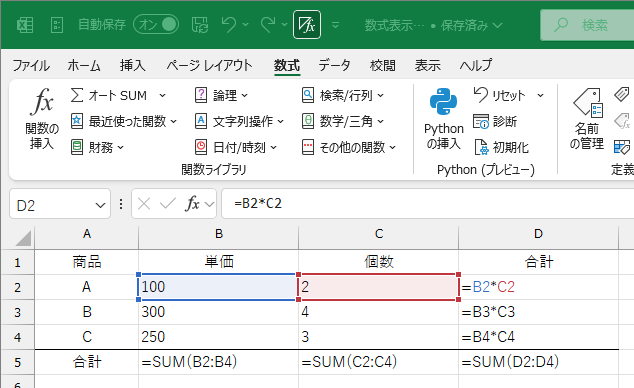Switch to the データ tab
Image resolution: width=634 pixels, height=388 pixels.
coord(334,65)
